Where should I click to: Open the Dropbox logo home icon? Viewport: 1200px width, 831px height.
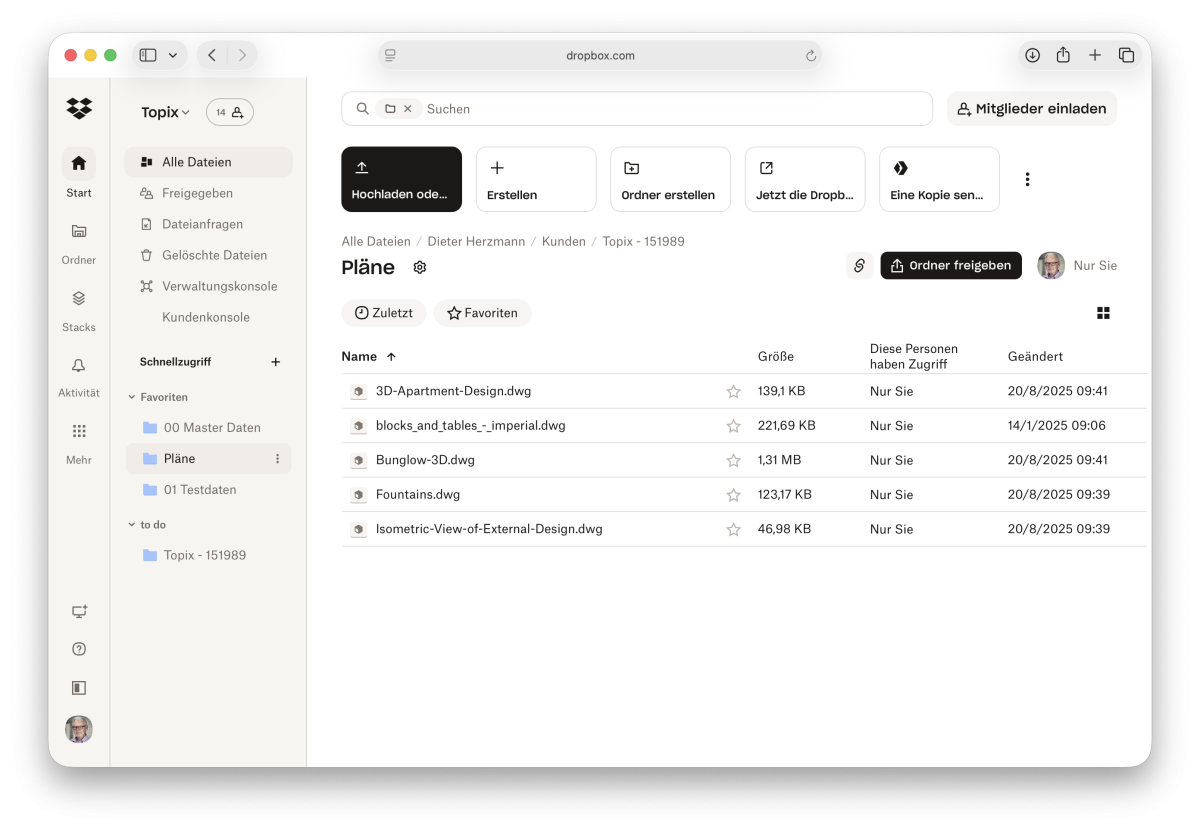point(79,108)
